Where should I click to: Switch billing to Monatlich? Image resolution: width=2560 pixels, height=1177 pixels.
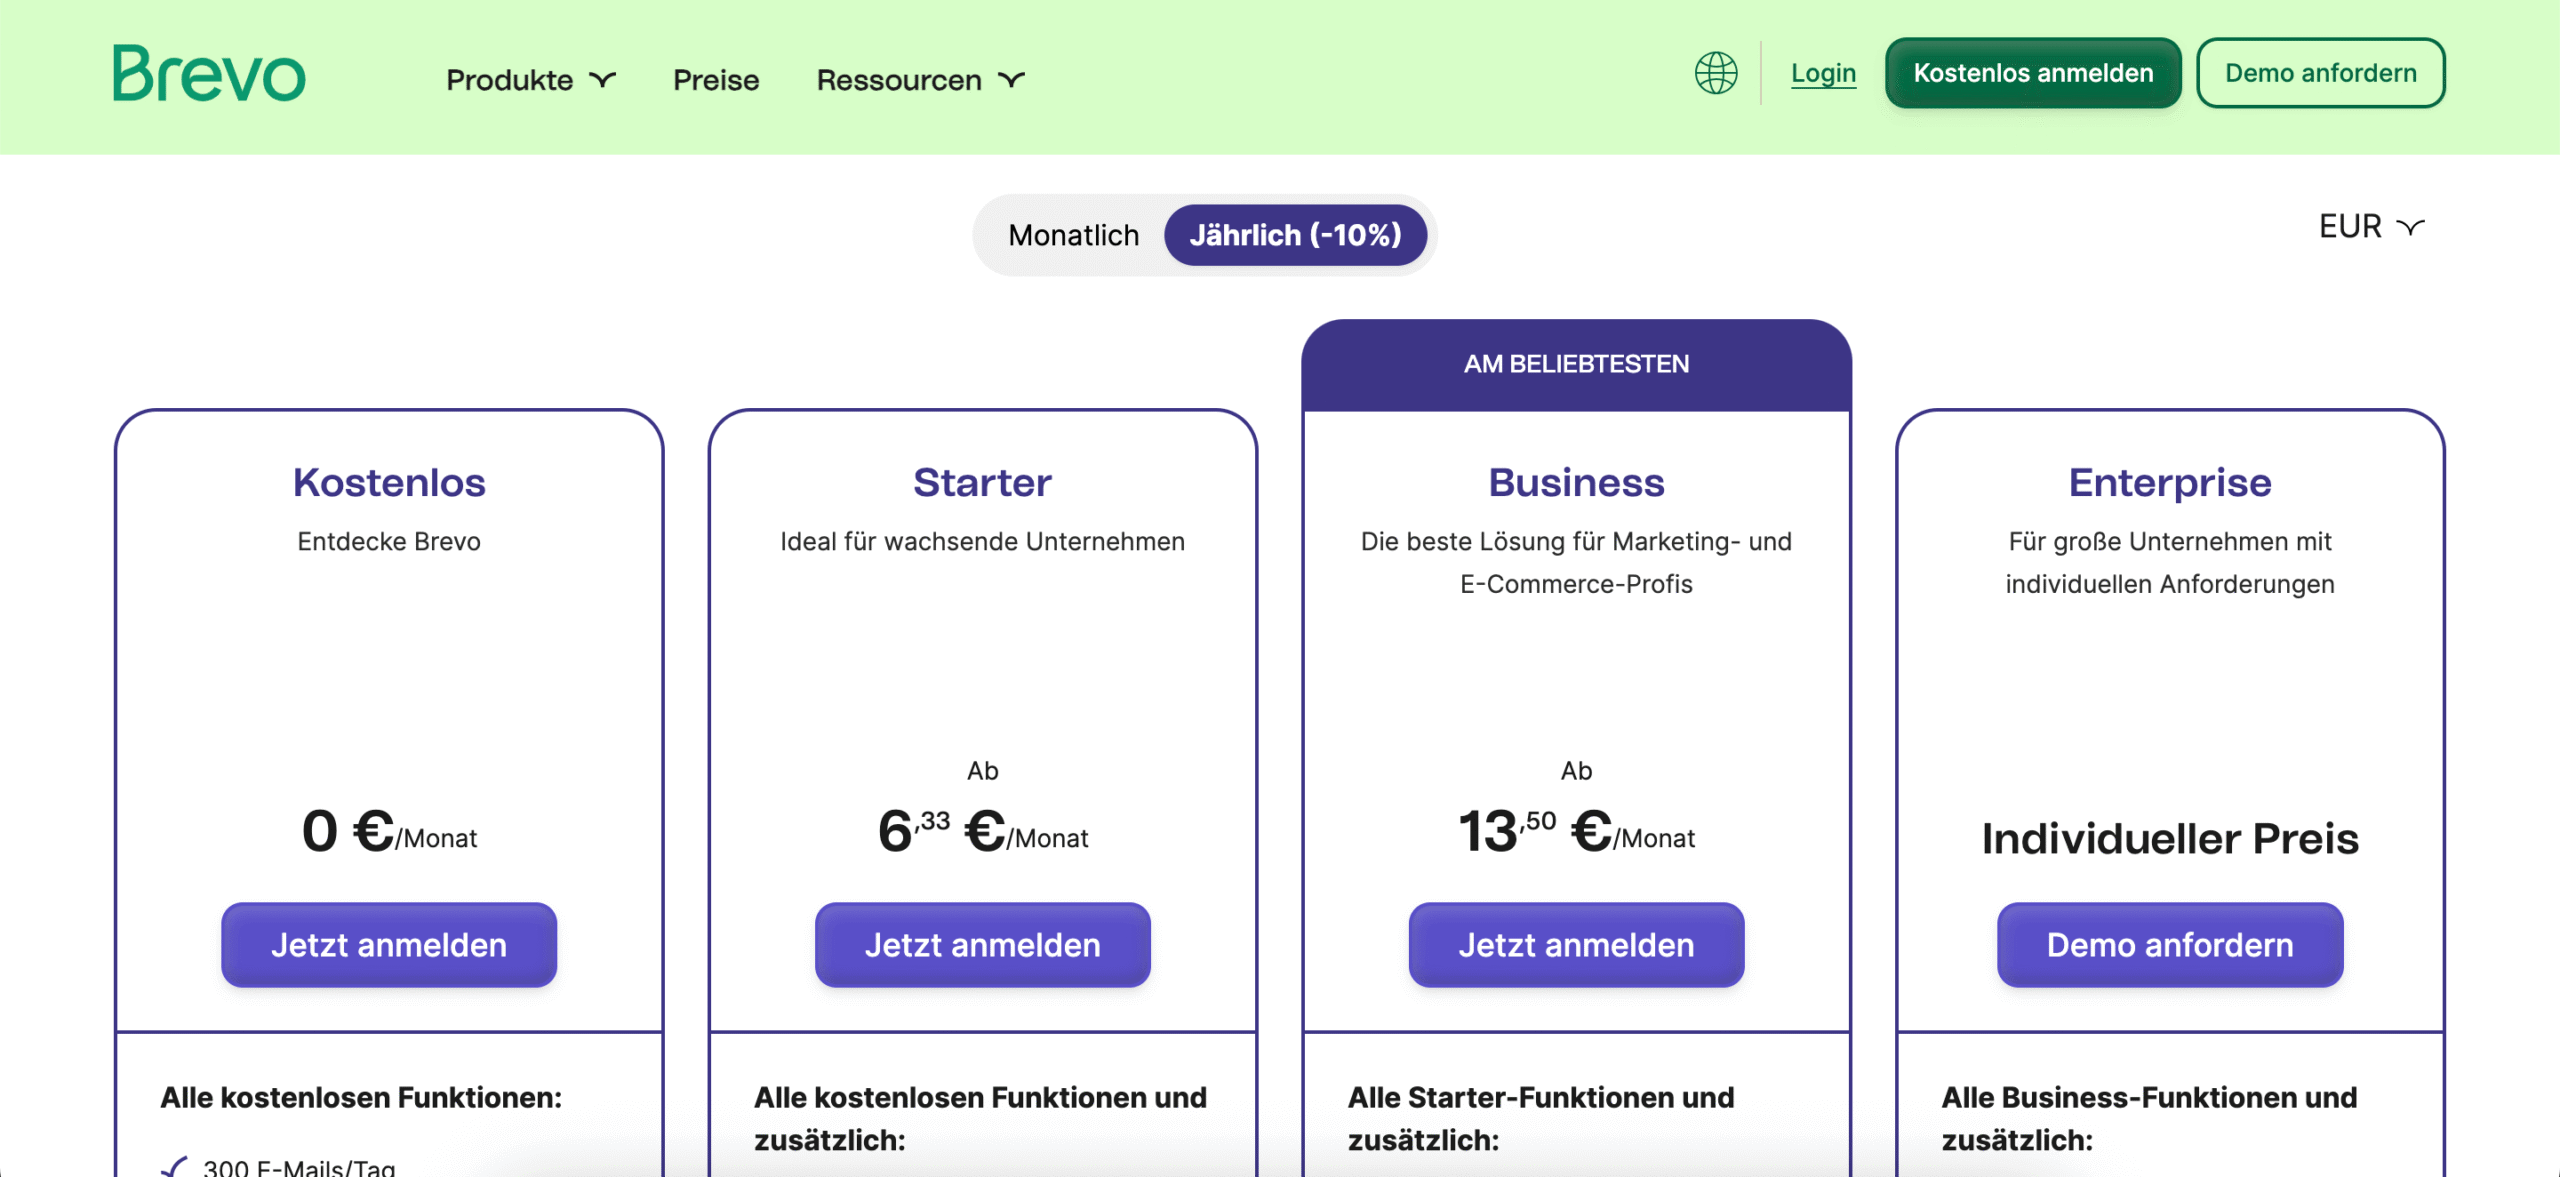(x=1073, y=235)
